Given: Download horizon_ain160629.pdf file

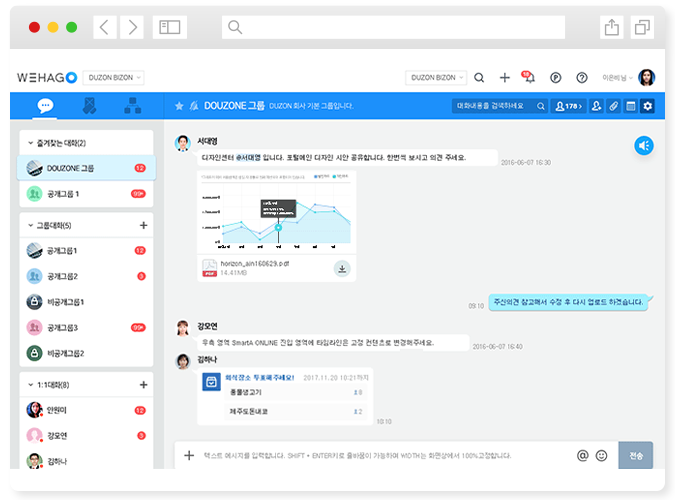Looking at the screenshot, I should coord(342,269).
